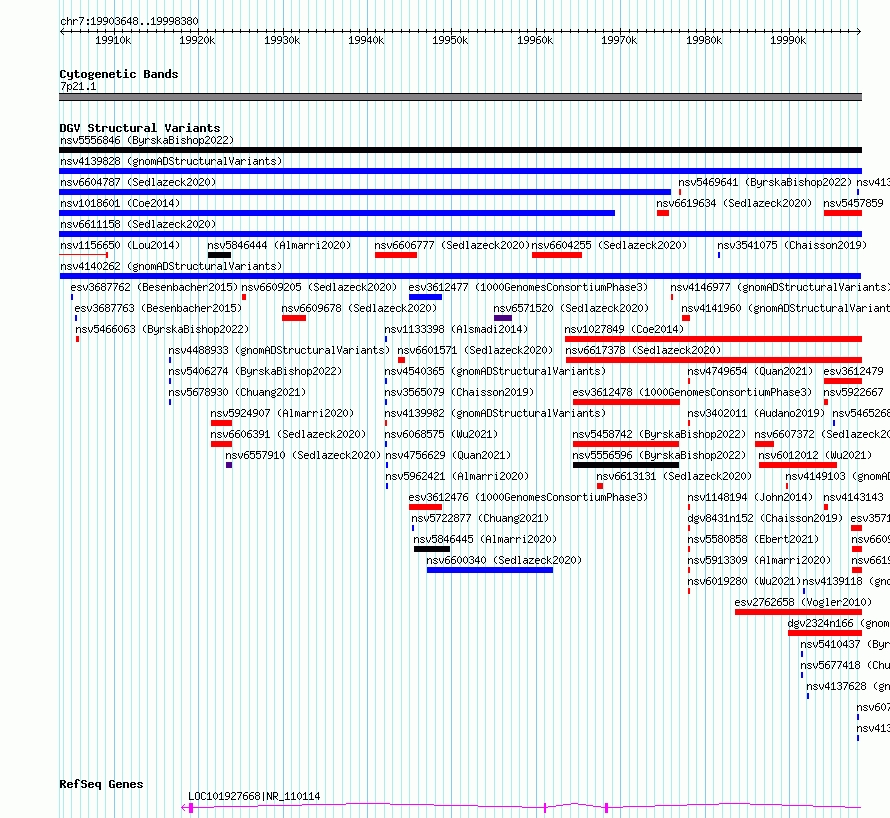The image size is (890, 818).
Task: Click nsv4488933 gnomAD variant label
Action: point(279,350)
